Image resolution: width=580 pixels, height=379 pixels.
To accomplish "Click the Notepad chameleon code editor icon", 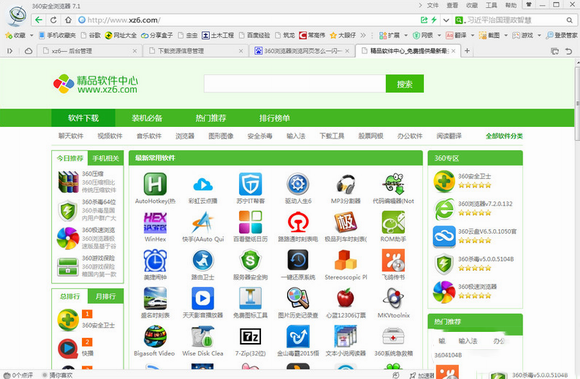I will click(393, 184).
